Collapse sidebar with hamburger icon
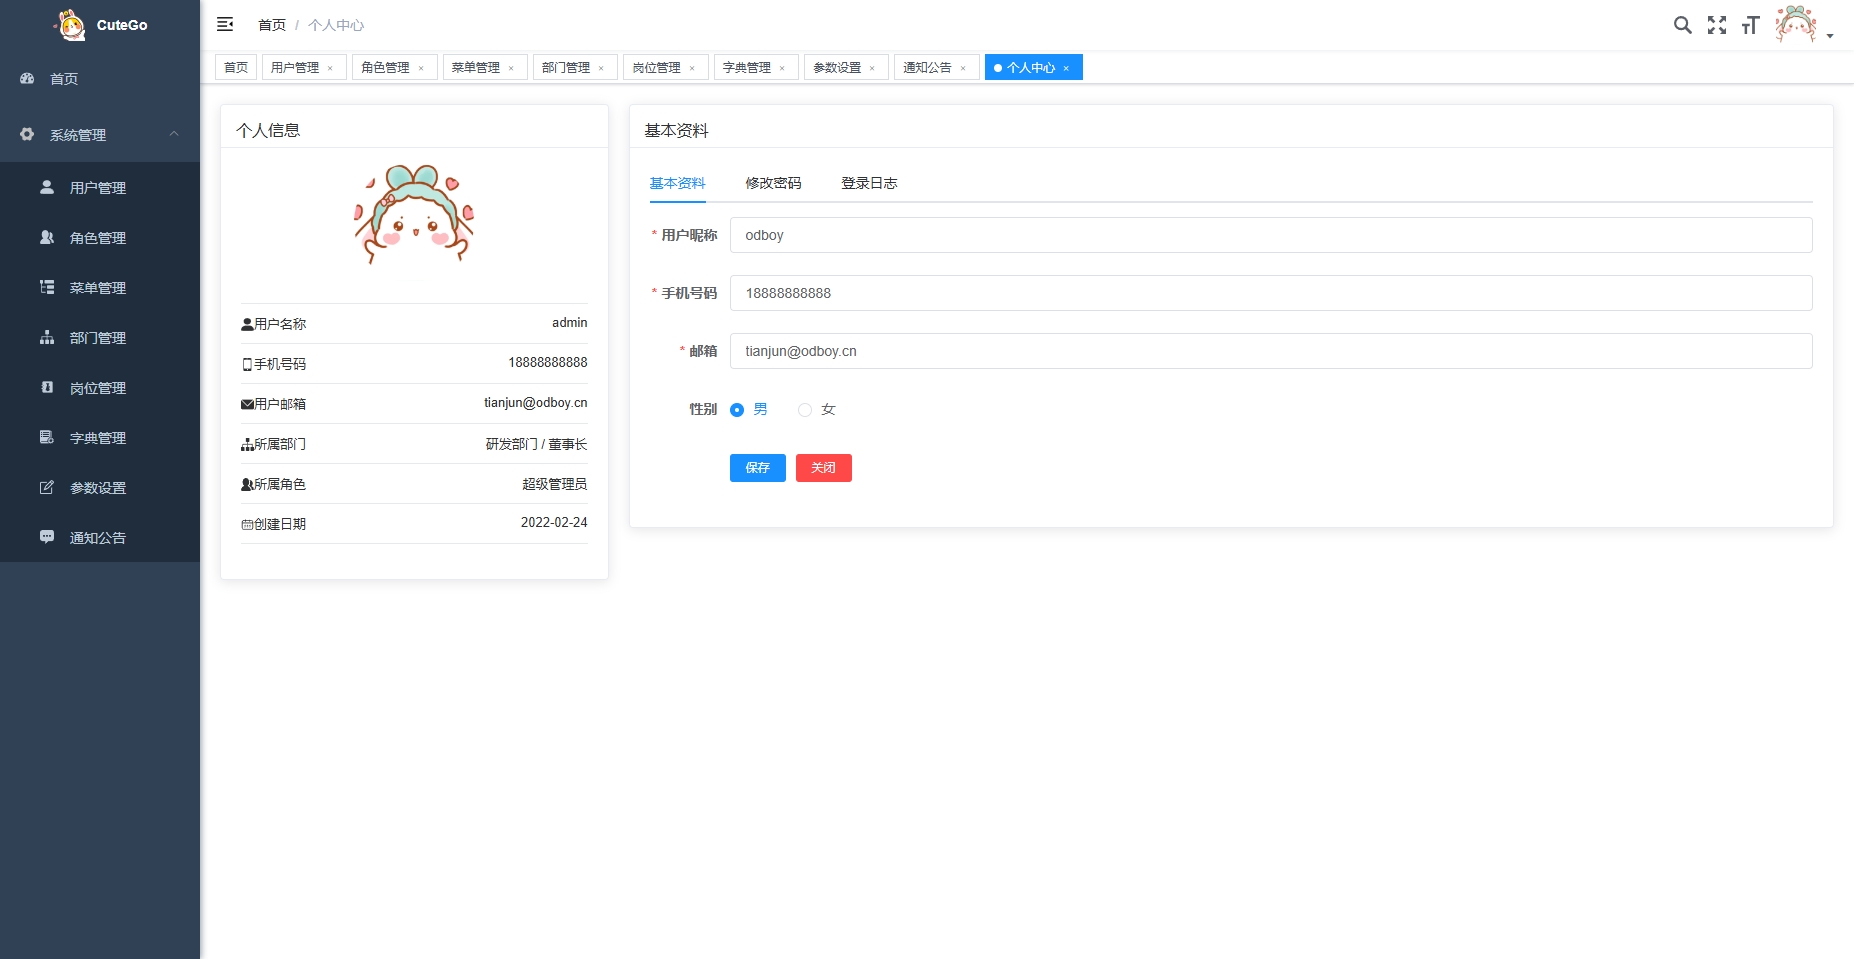The image size is (1854, 959). (x=225, y=24)
